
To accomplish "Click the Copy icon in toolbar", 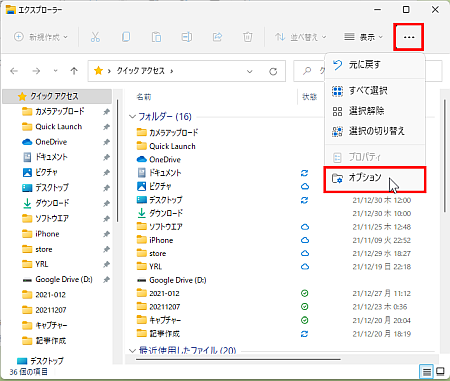I will coord(126,37).
